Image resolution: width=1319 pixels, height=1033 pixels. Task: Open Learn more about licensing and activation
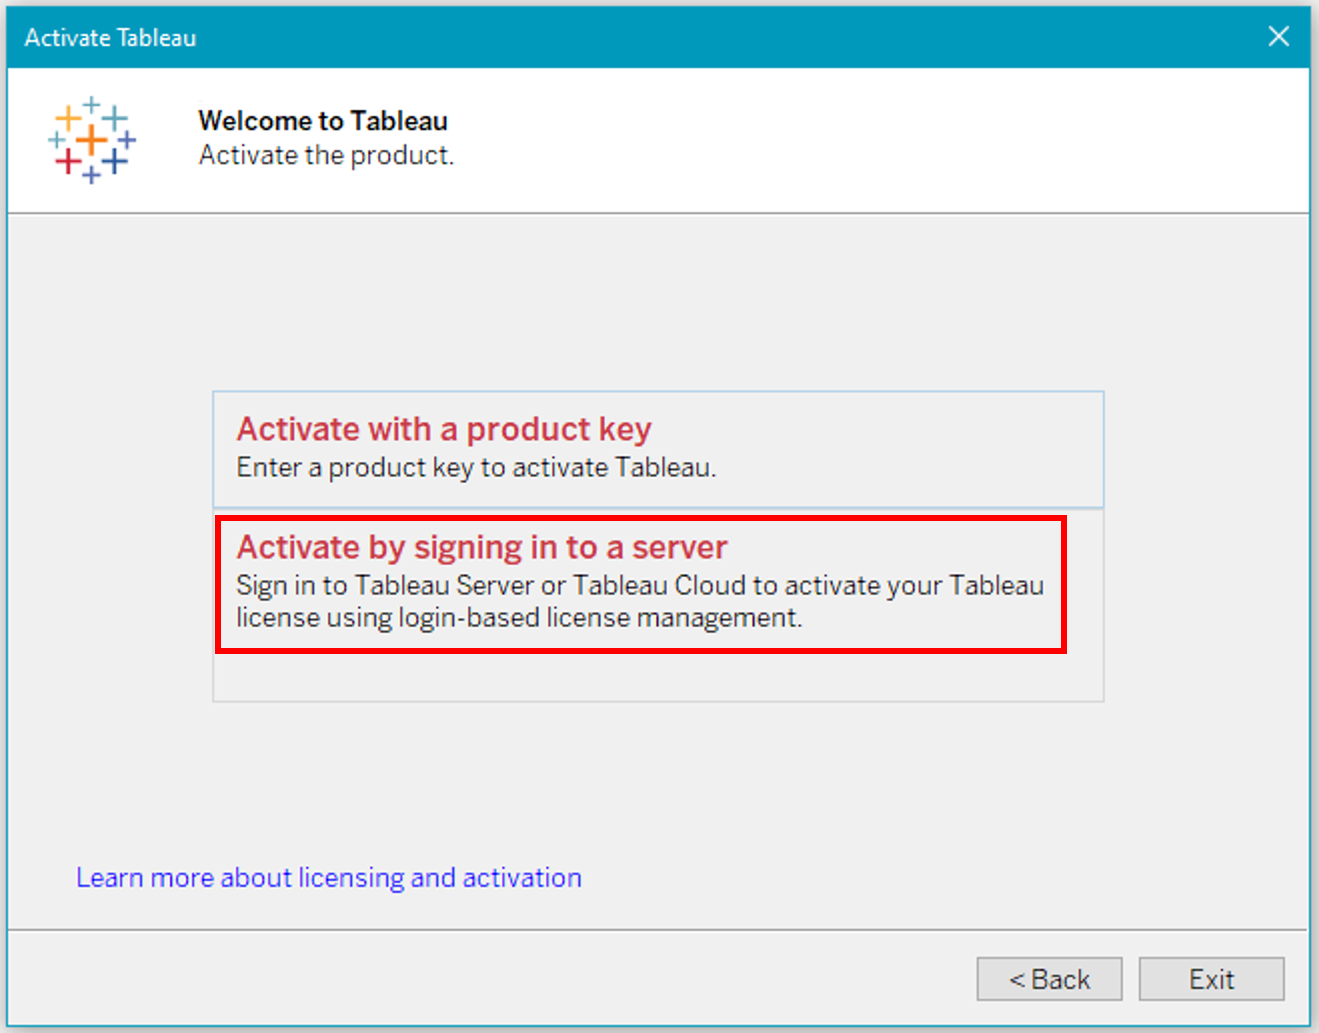click(329, 877)
